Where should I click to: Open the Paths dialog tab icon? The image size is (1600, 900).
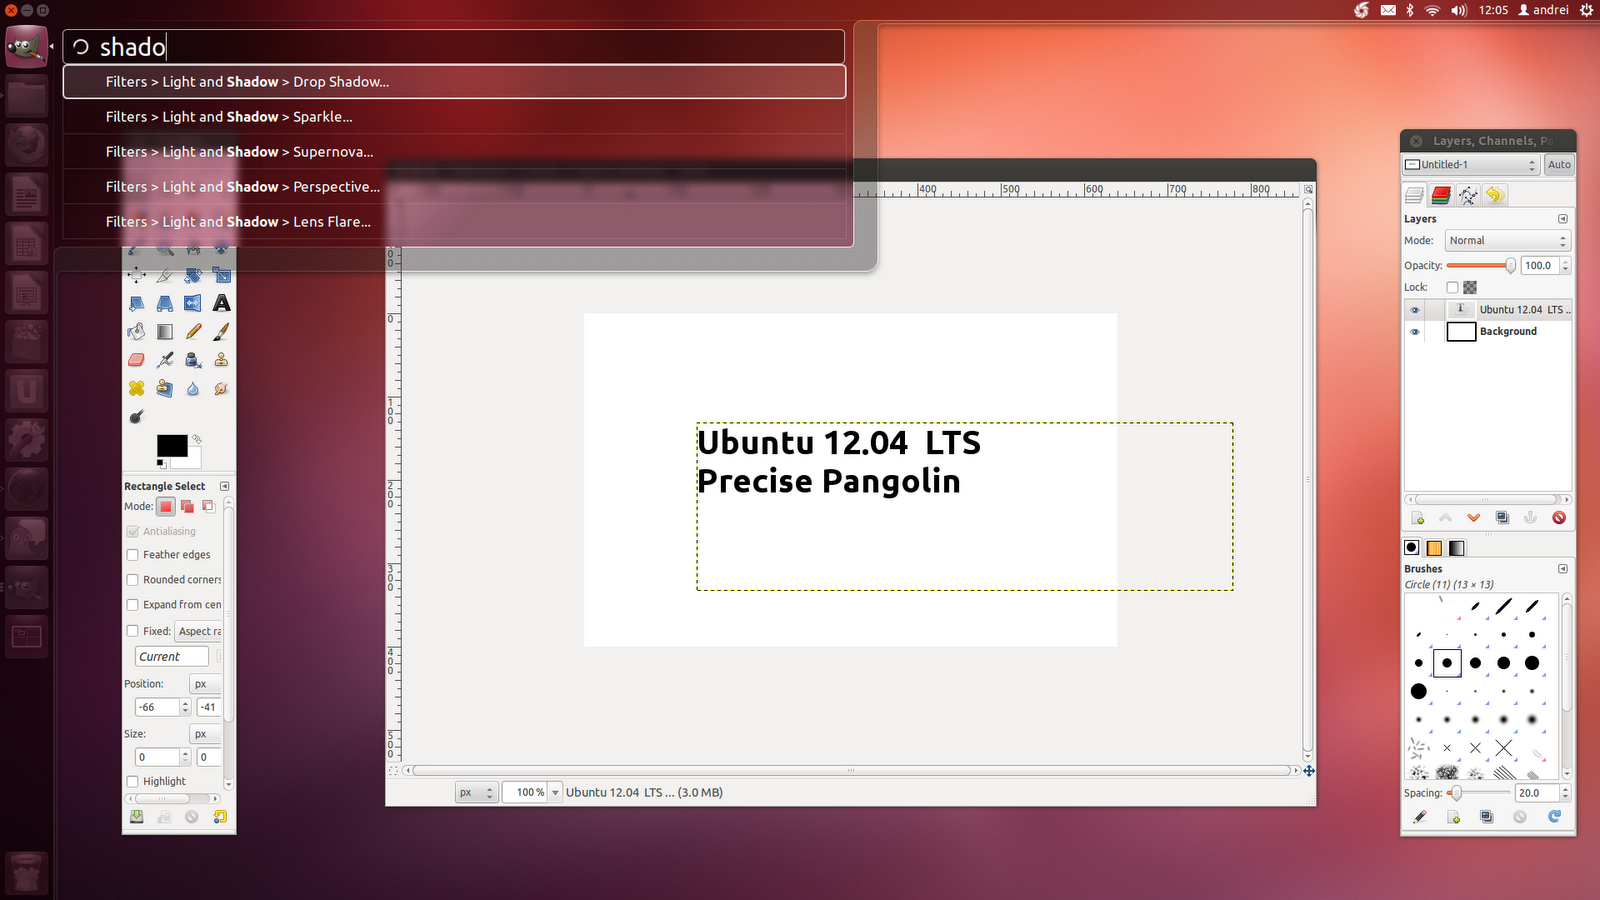point(1470,195)
